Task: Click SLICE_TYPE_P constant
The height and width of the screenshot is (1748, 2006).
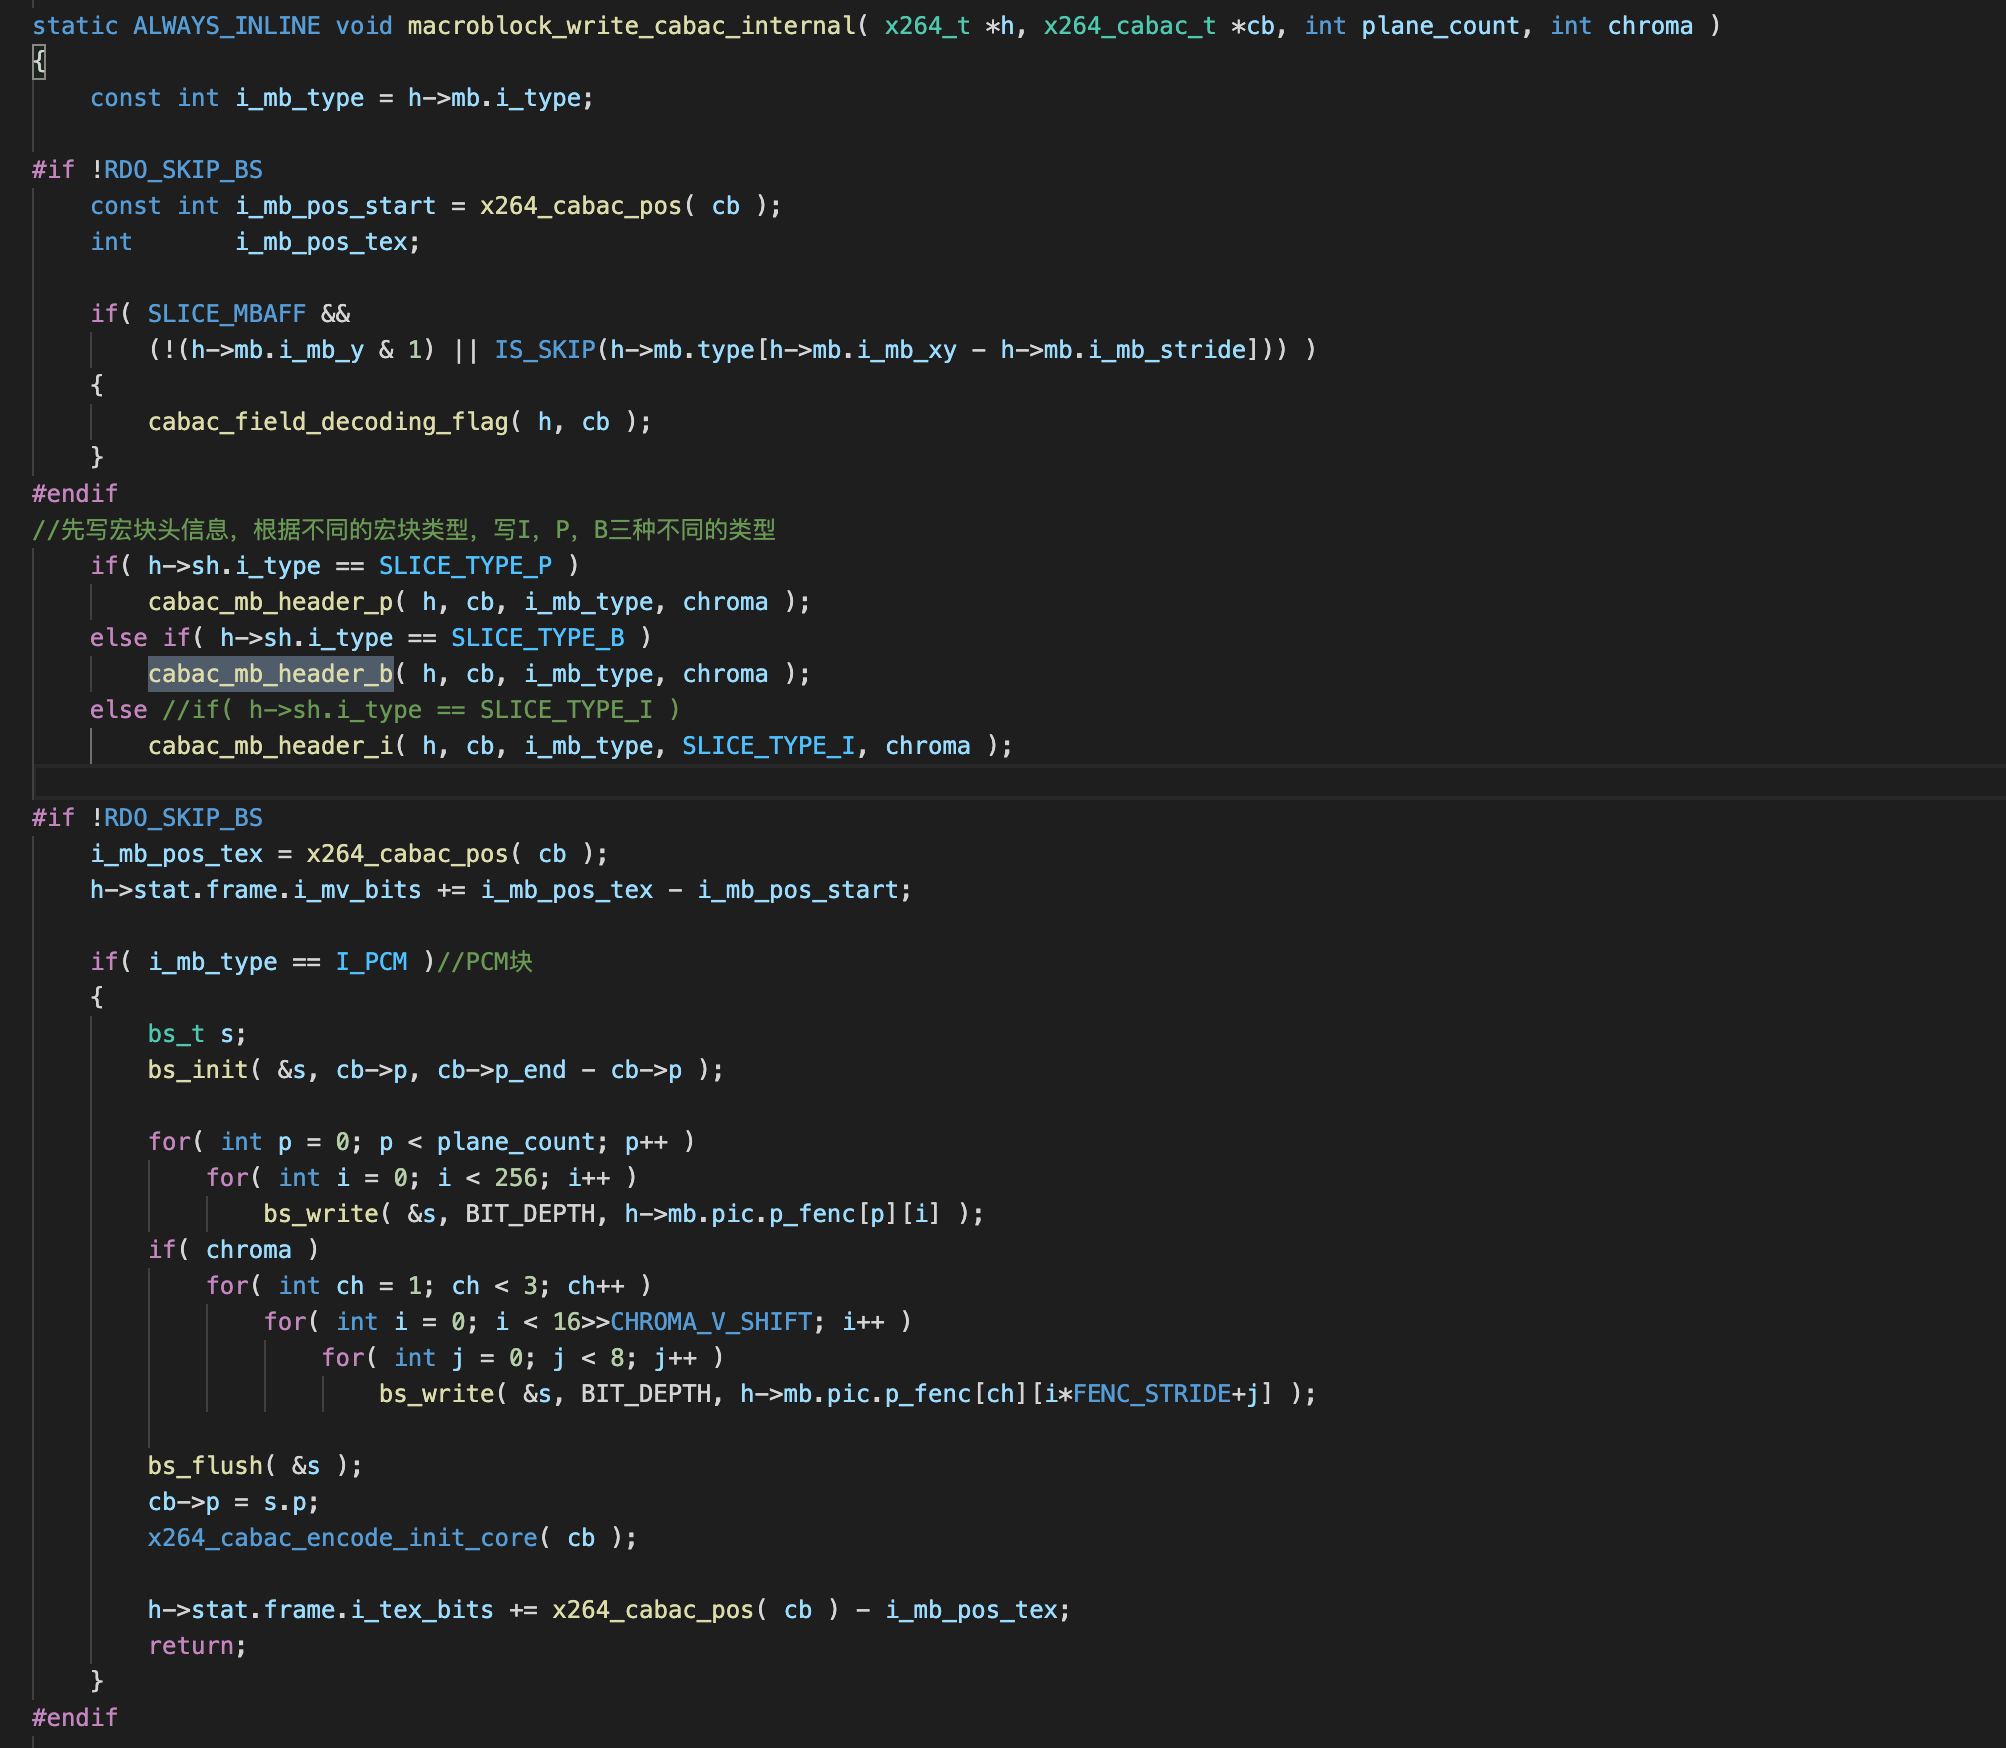Action: click(x=465, y=566)
